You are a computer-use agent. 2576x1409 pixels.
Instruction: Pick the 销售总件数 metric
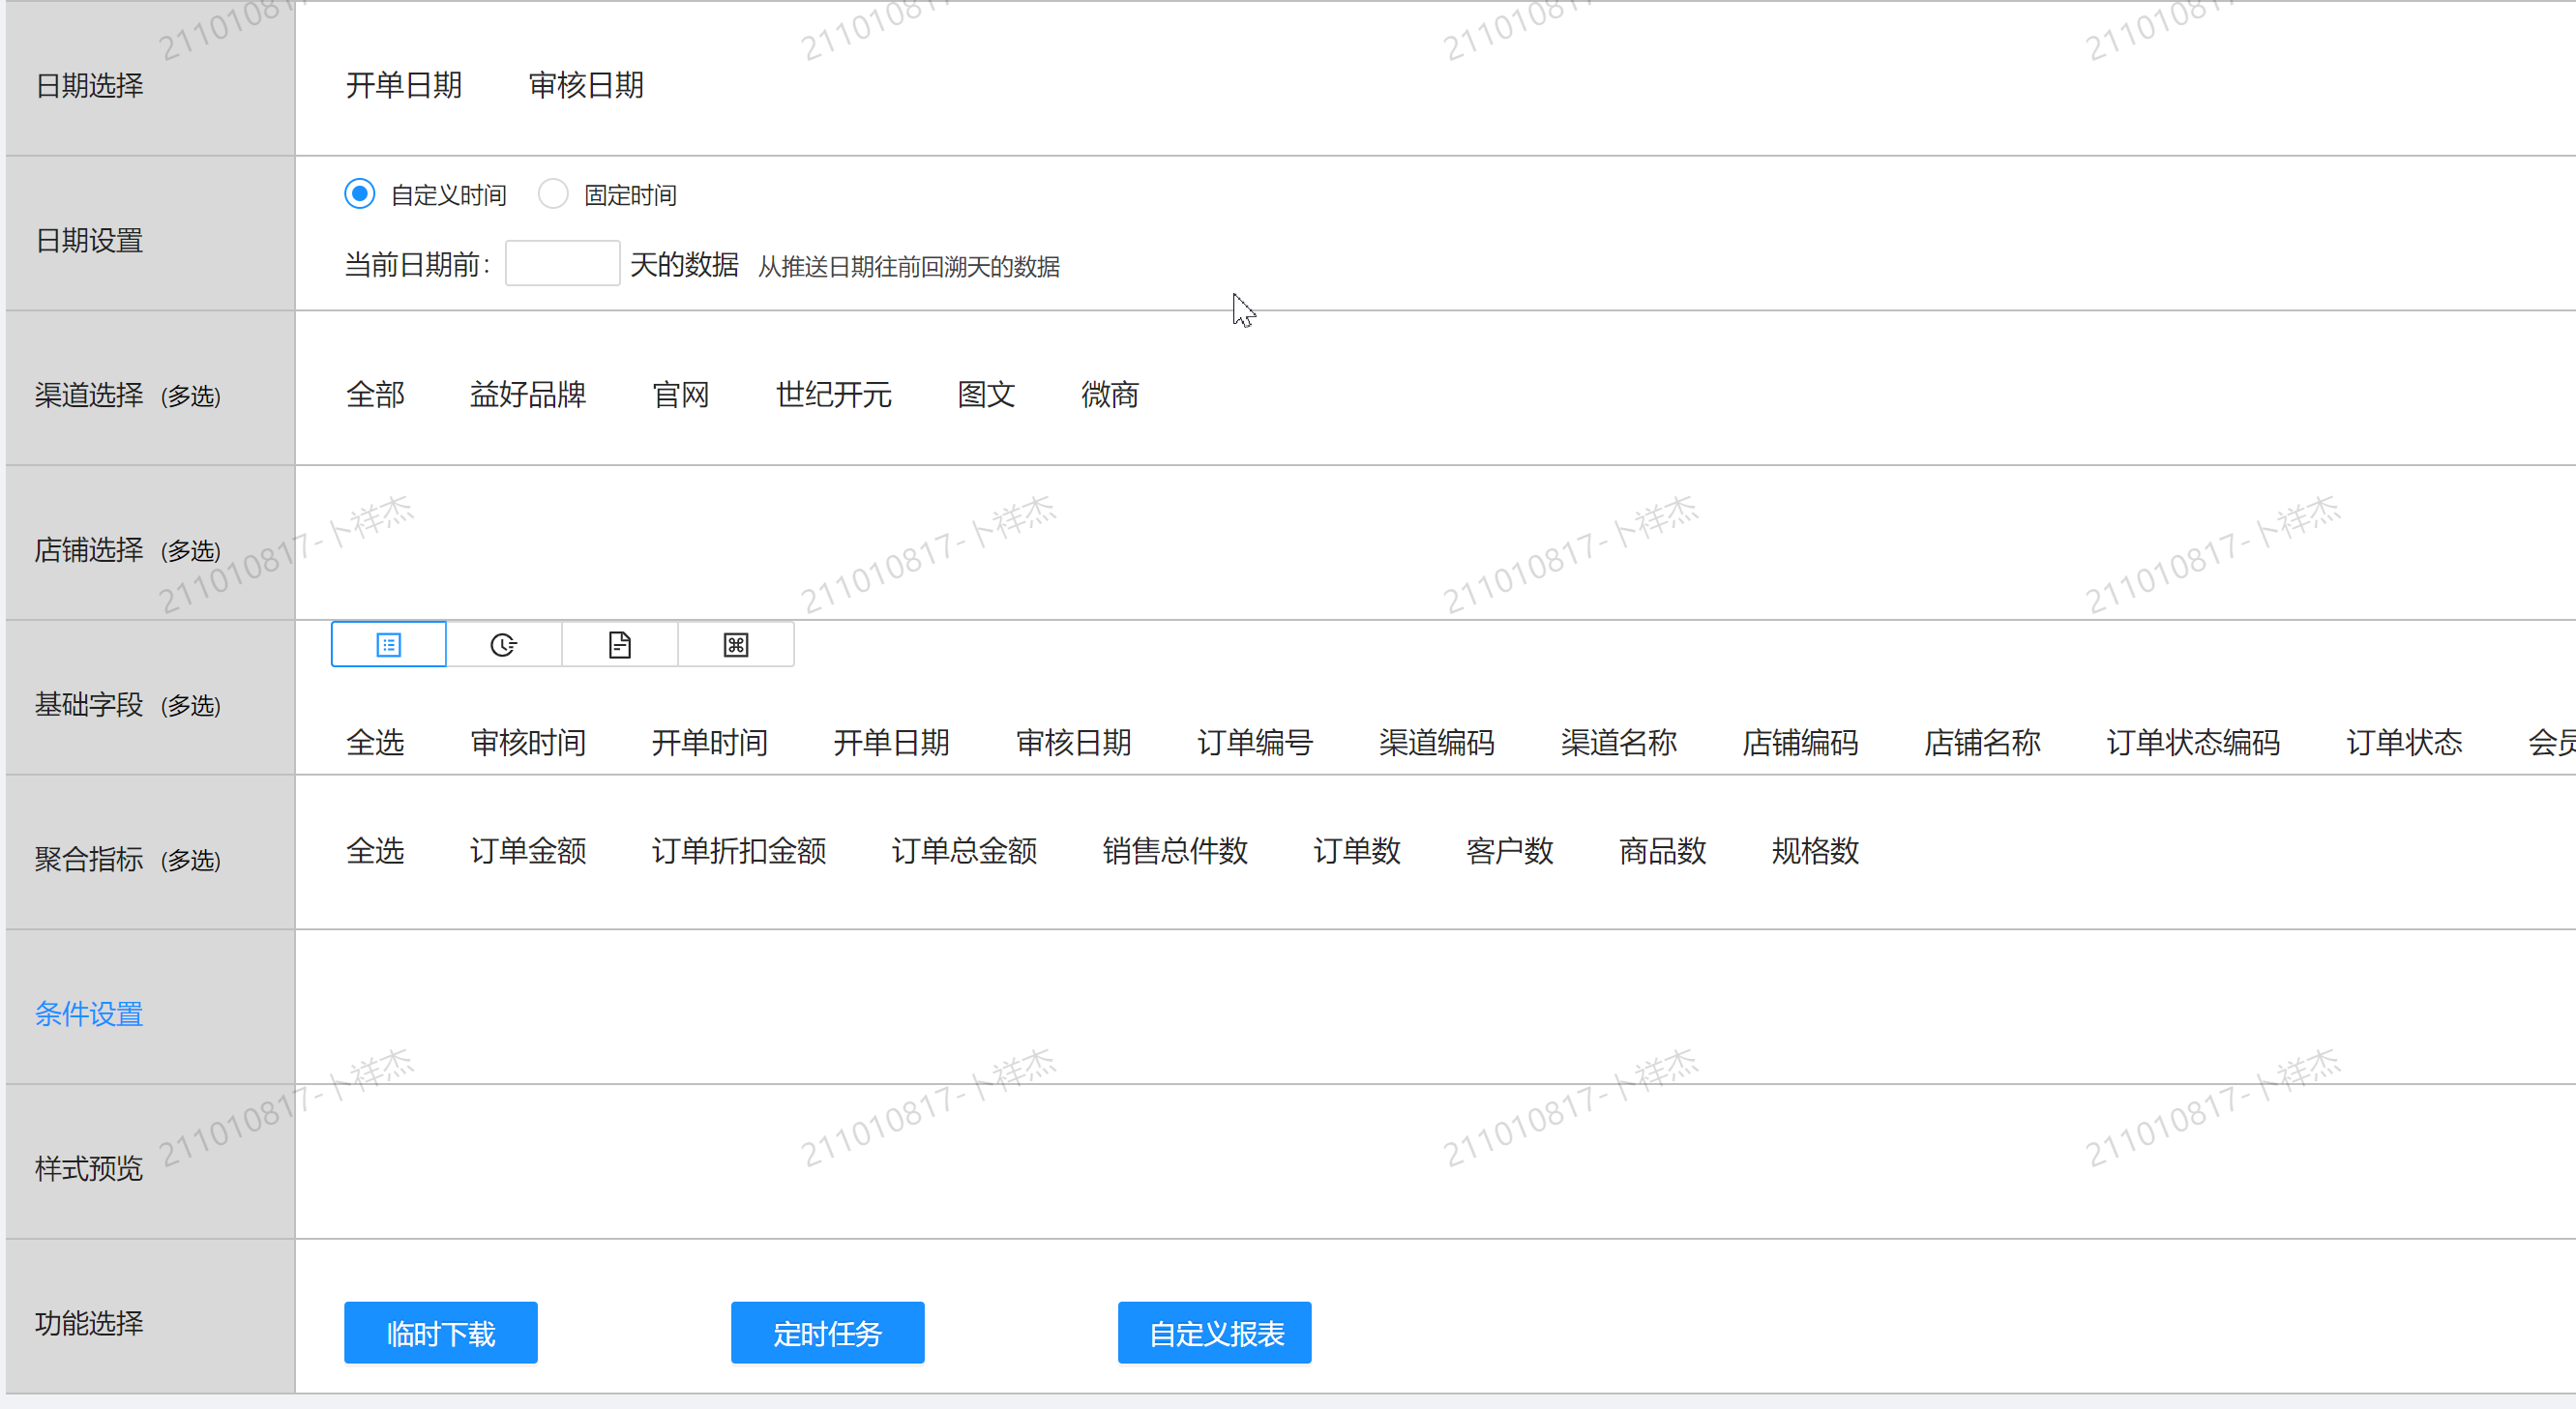[x=1176, y=852]
